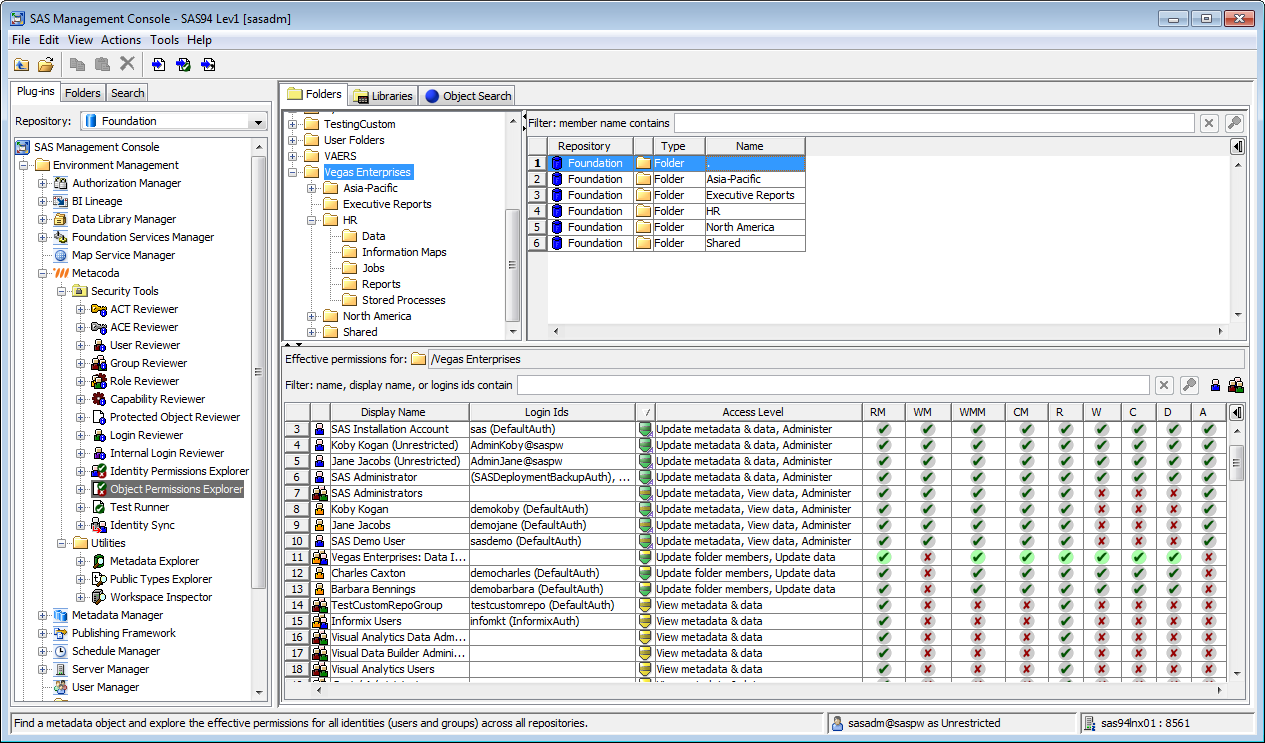Viewport: 1265px width, 743px height.
Task: Collapse the Security Tools folder
Action: click(x=62, y=291)
